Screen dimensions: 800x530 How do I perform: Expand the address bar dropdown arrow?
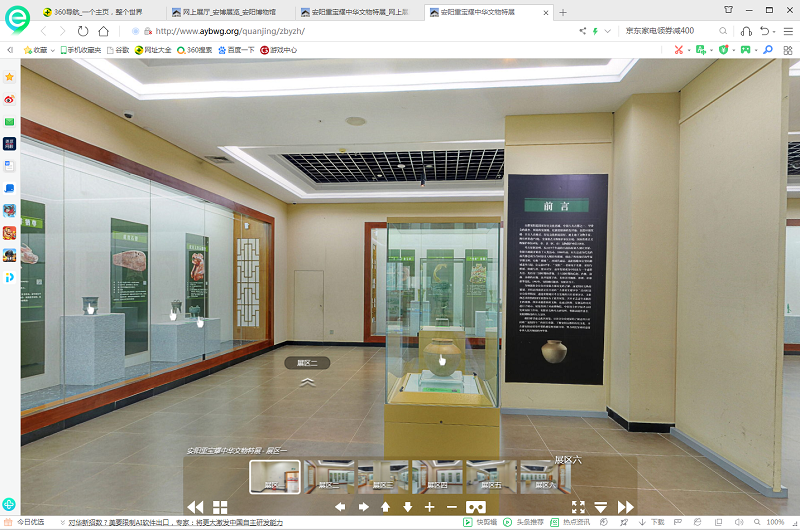[x=608, y=31]
